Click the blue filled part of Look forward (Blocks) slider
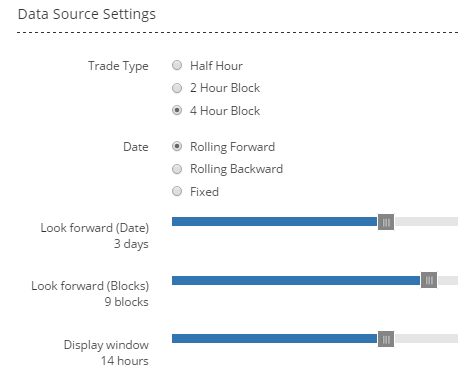Screen dimensions: 466x386 [x=296, y=280]
